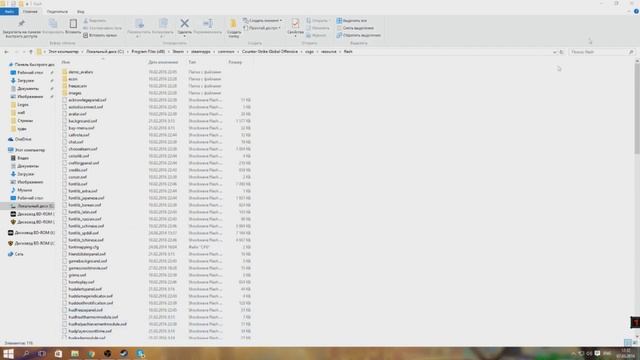This screenshot has height=360, width=640.
Task: Click resource in the address bar path
Action: (329, 52)
